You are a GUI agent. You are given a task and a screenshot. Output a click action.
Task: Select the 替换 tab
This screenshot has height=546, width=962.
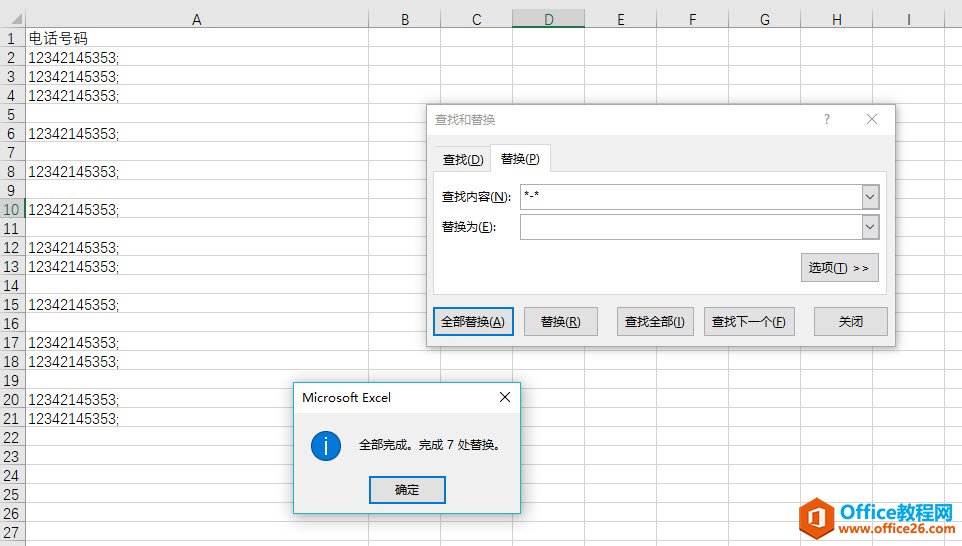(x=520, y=159)
